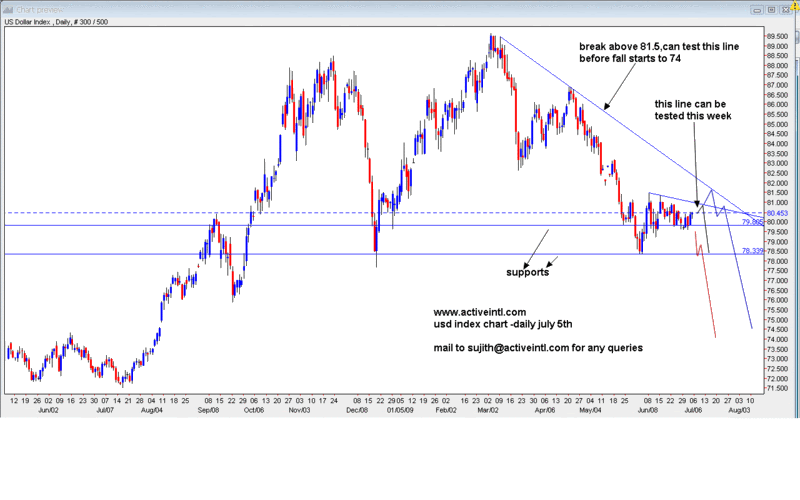Select the 'this line can be tested' note
This screenshot has width=800, height=500.
point(693,109)
